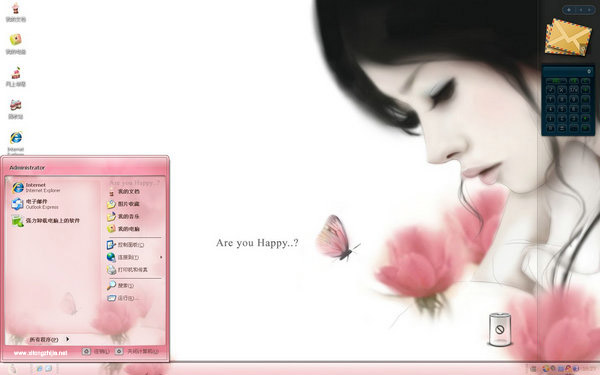Open 控制面板 (Control Panel) entry
This screenshot has width=600, height=375.
(126, 245)
